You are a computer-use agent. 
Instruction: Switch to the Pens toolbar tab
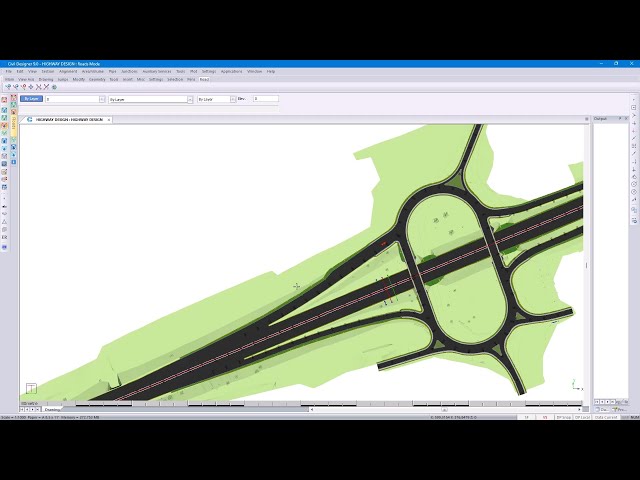(x=191, y=80)
